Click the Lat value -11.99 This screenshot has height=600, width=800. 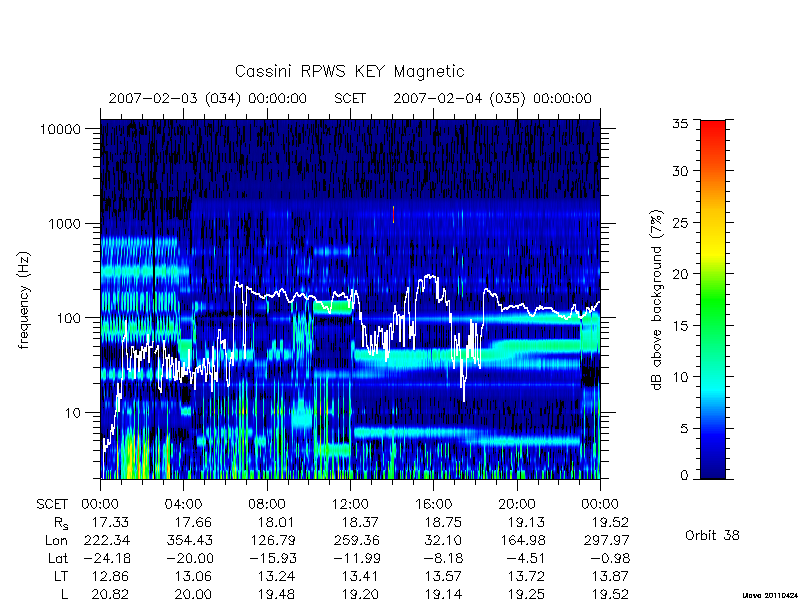(356, 559)
